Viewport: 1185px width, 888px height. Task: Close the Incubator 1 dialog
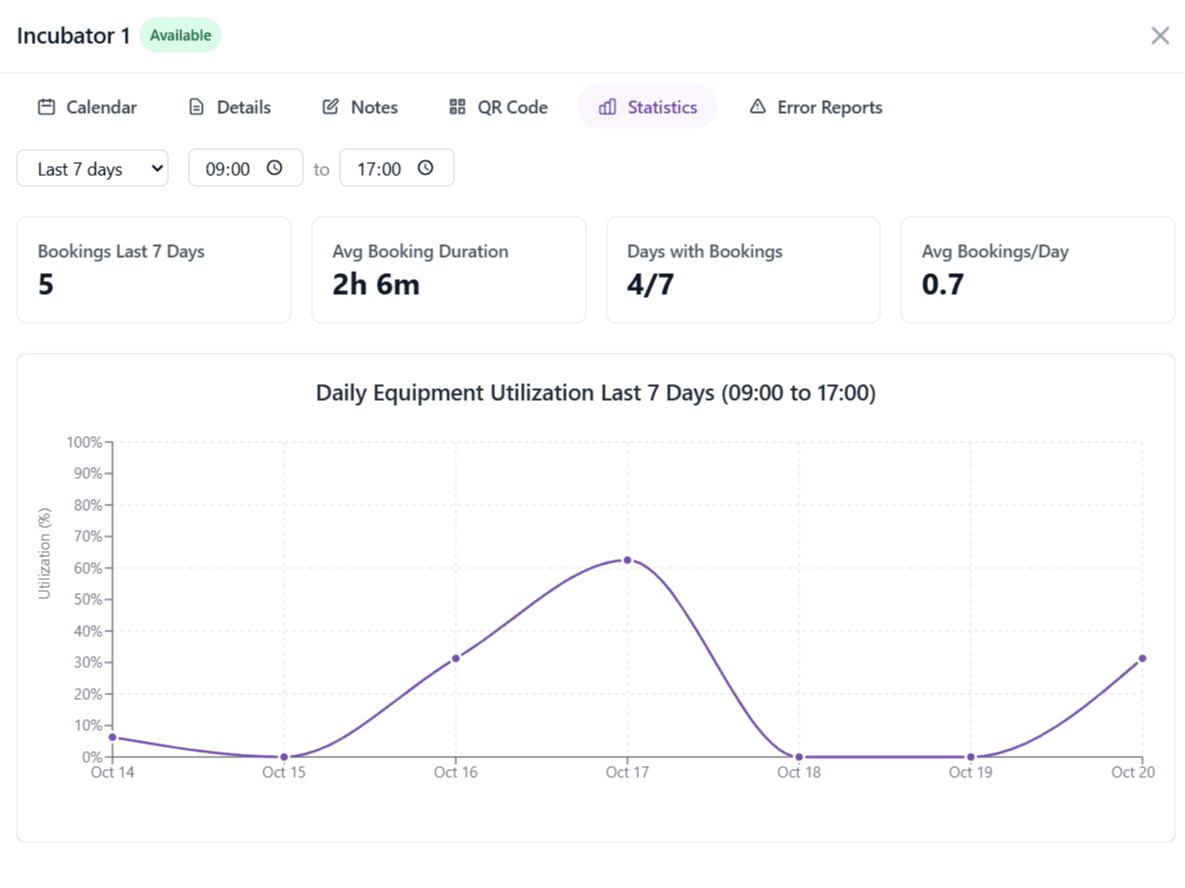1160,35
